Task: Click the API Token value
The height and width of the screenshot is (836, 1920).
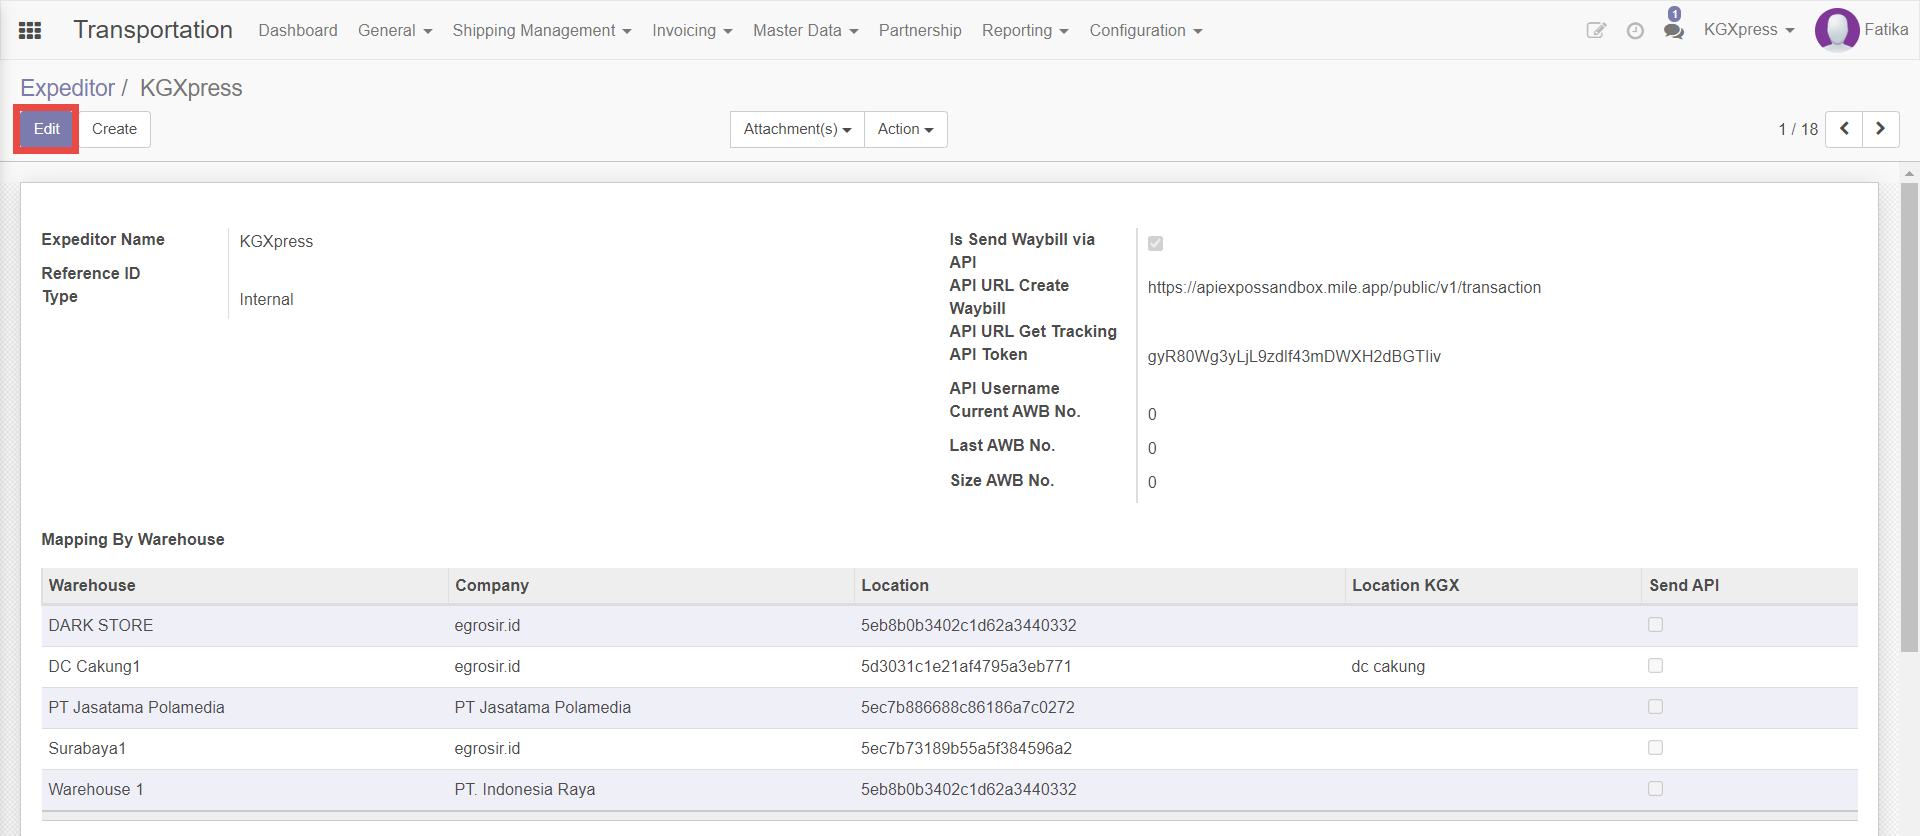Action: tap(1294, 357)
